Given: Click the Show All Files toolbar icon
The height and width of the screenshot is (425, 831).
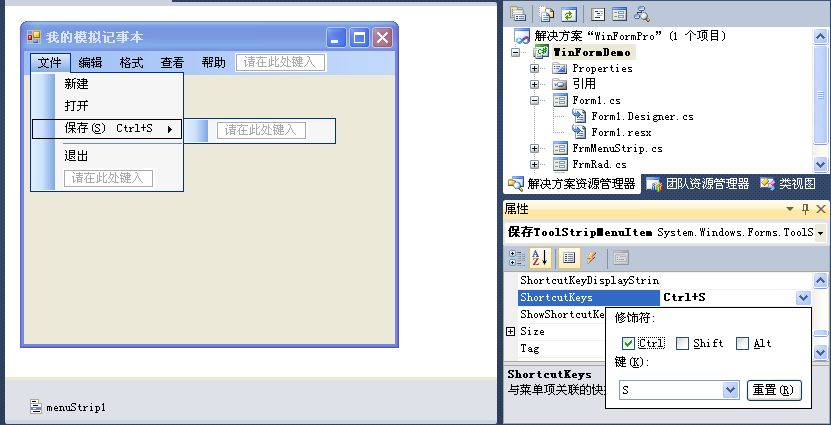Looking at the screenshot, I should [546, 14].
